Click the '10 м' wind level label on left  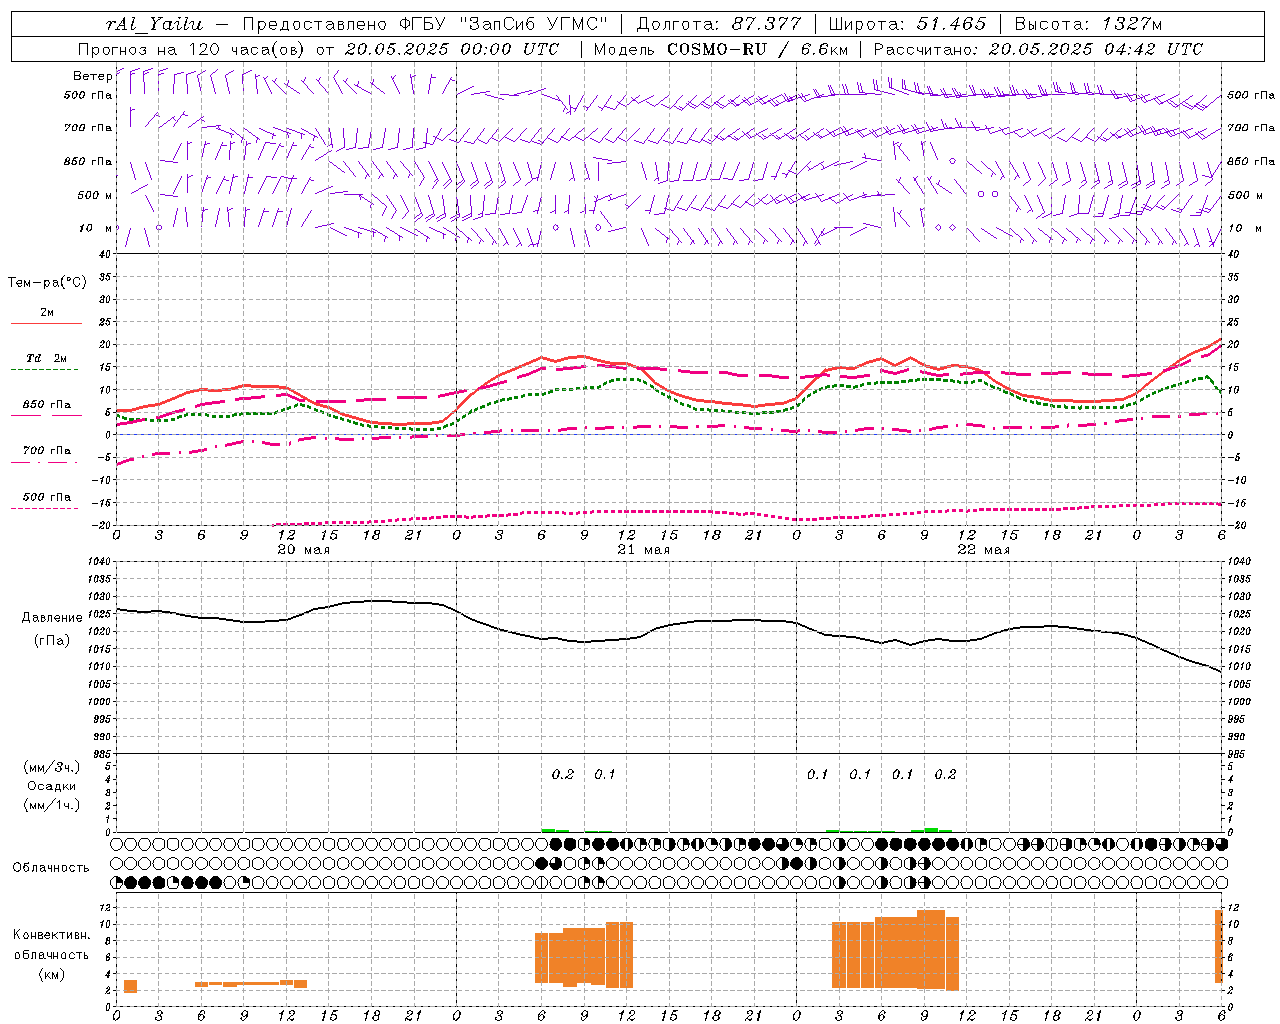96,229
